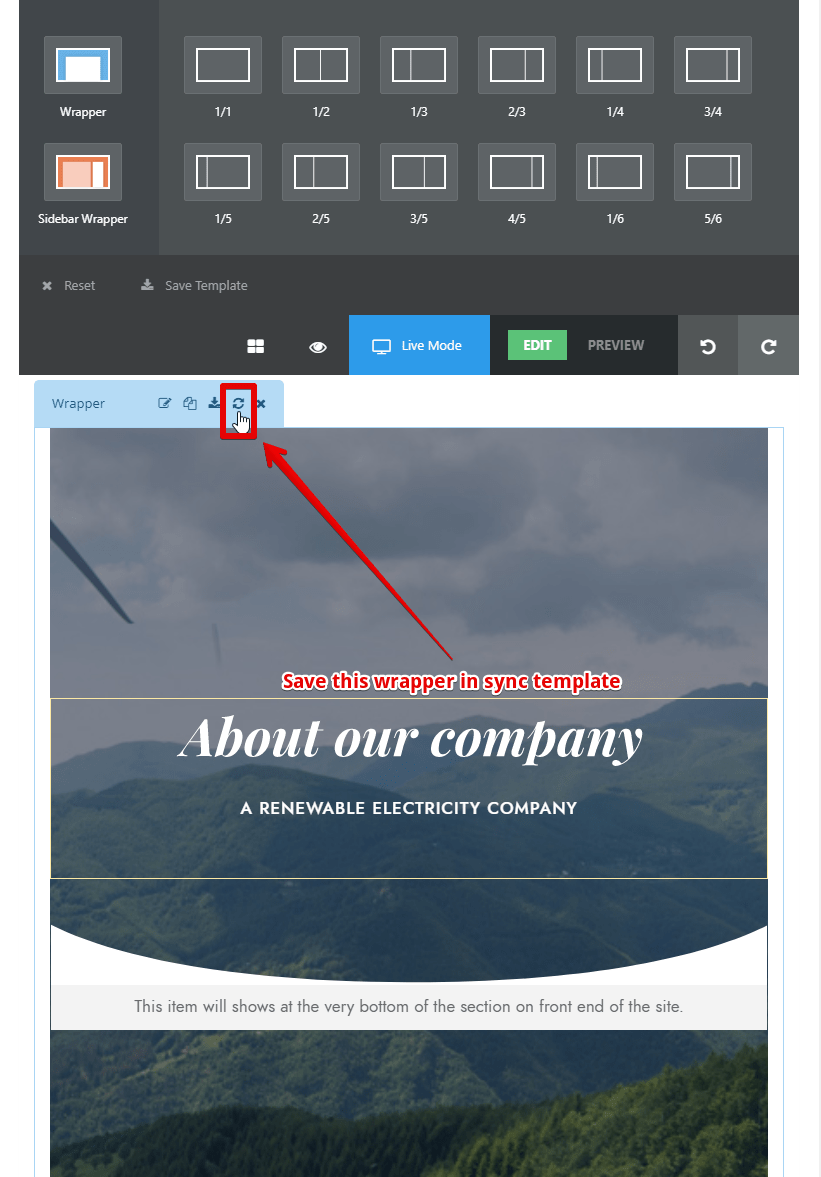Click the wrapper edit pencil icon
Viewport: 821px width, 1177px height.
click(164, 403)
